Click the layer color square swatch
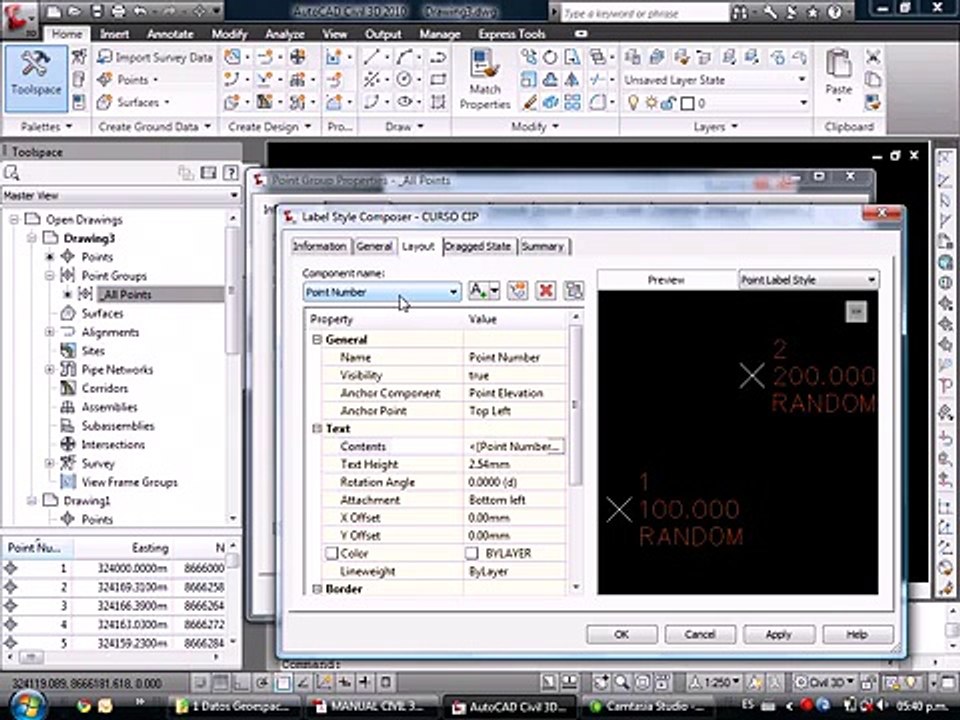Viewport: 960px width, 720px height. click(688, 103)
